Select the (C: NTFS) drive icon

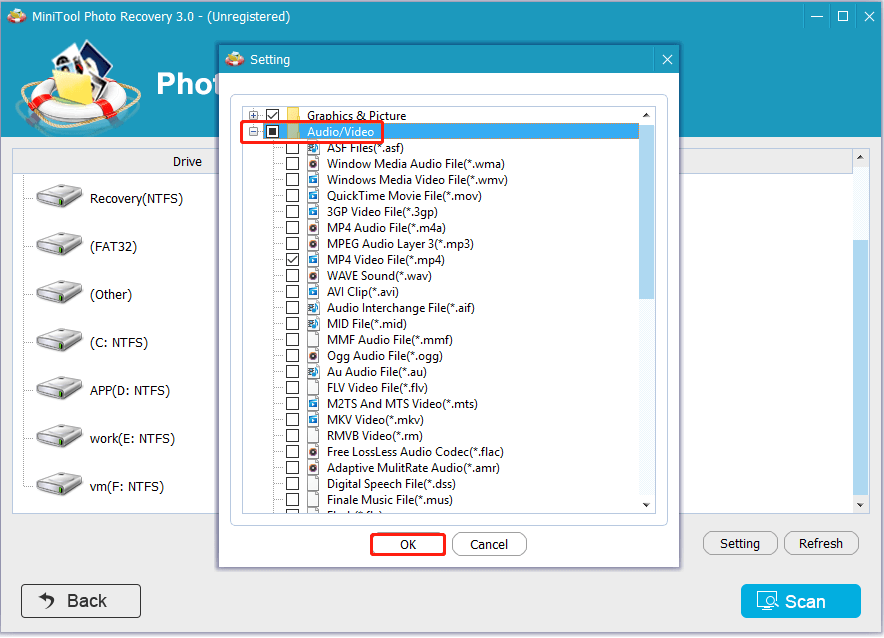click(x=59, y=340)
